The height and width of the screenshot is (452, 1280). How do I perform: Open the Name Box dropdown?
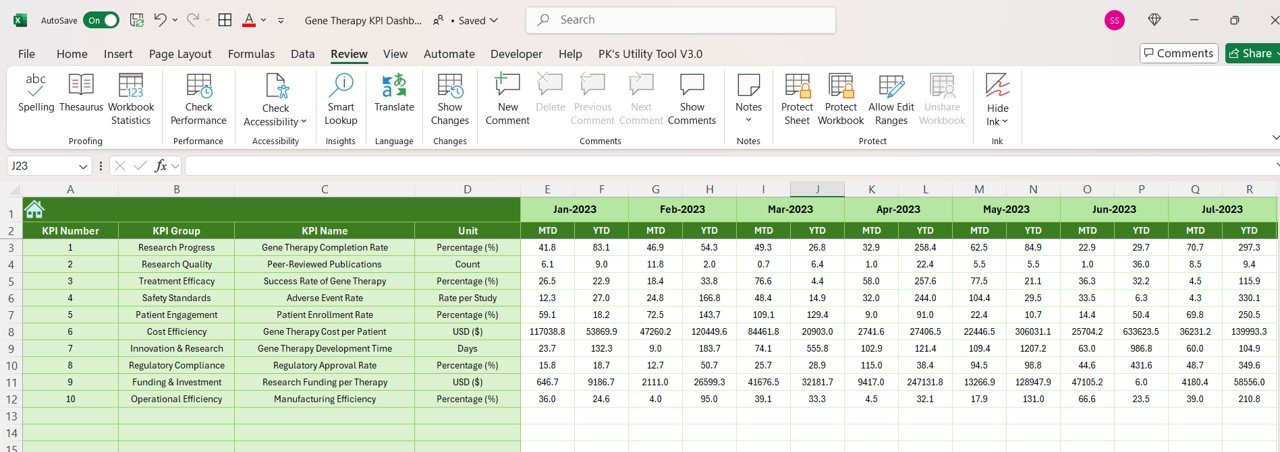coord(84,166)
